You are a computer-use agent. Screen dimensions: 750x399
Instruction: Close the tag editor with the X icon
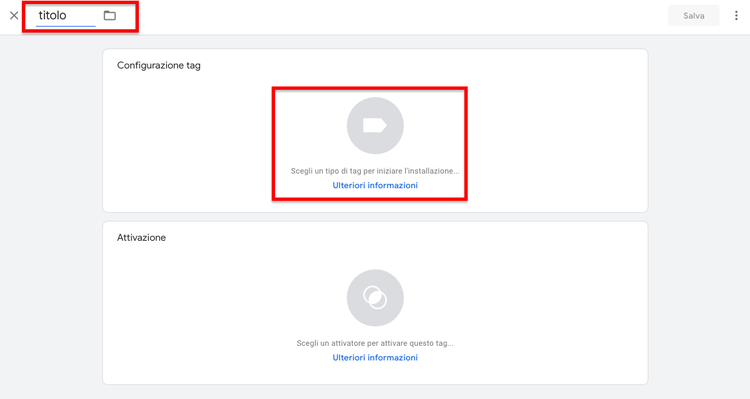14,15
